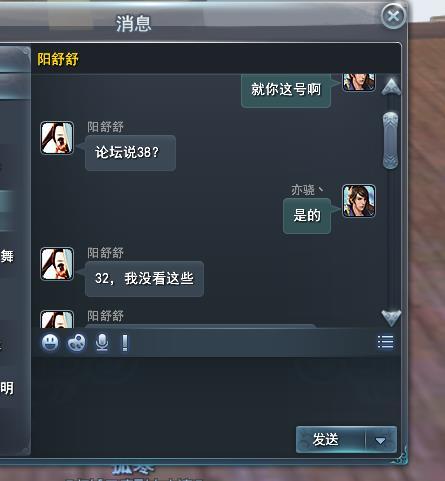Expand the dropdown arrow beside 发送
This screenshot has width=445, height=481.
380,440
